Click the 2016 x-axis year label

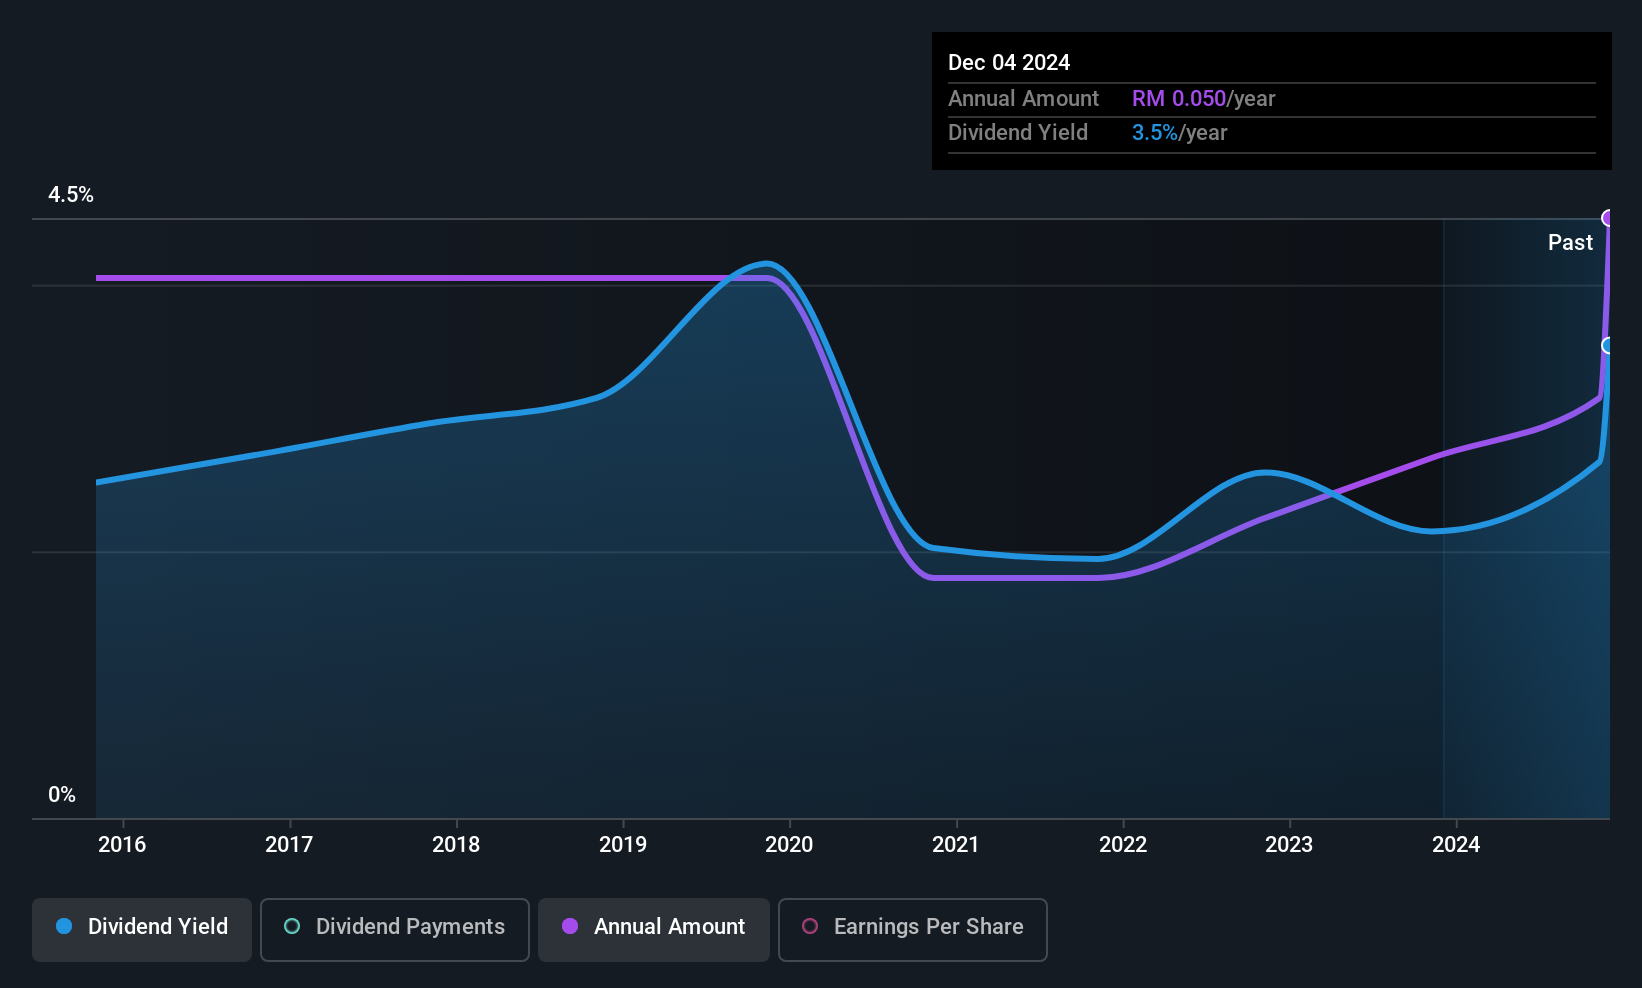pos(122,845)
